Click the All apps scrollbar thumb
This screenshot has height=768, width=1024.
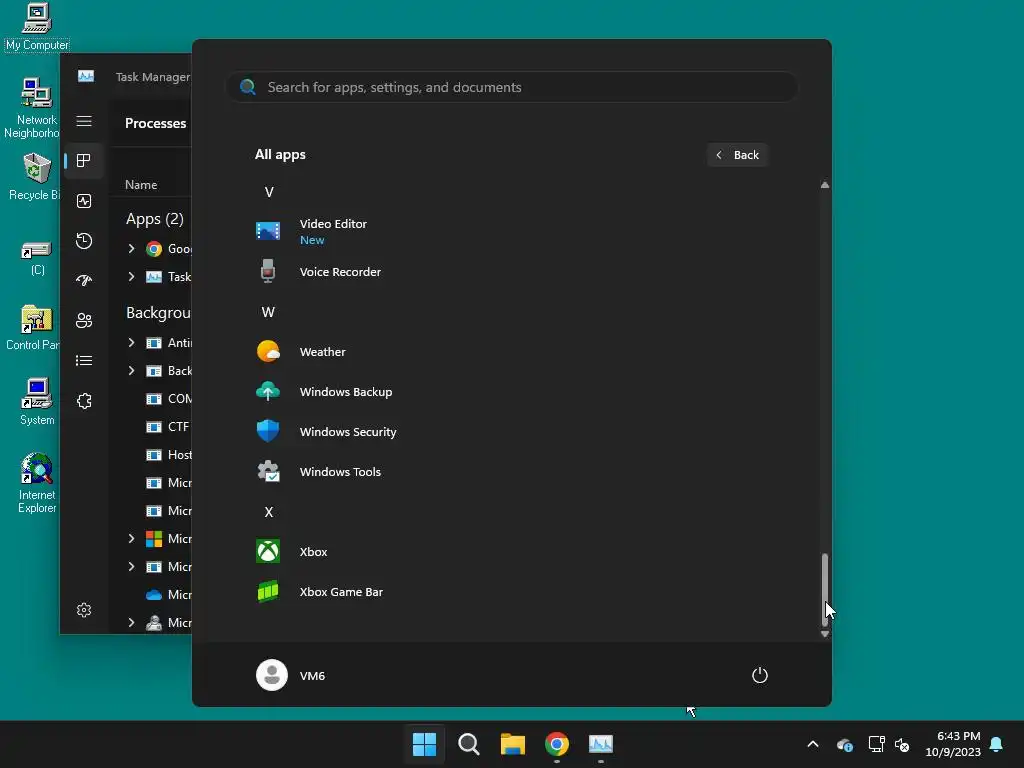click(825, 589)
